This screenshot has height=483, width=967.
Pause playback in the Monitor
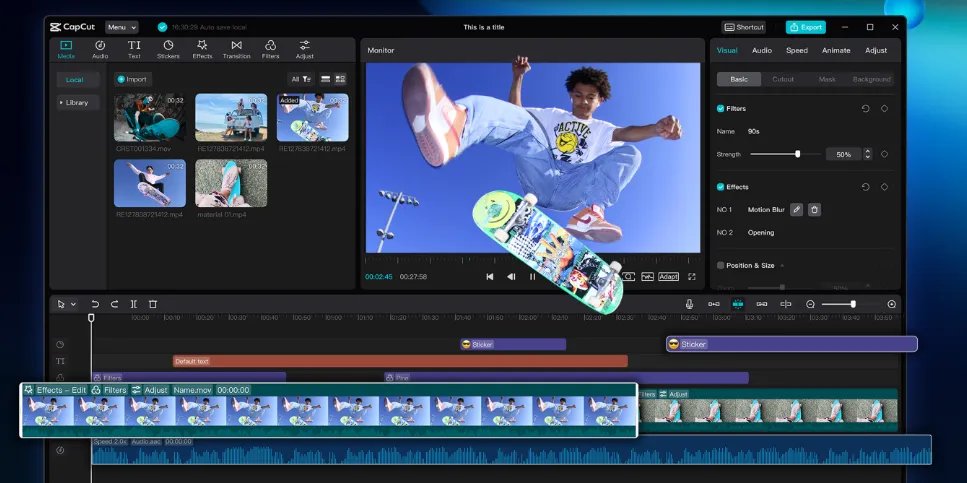click(532, 277)
